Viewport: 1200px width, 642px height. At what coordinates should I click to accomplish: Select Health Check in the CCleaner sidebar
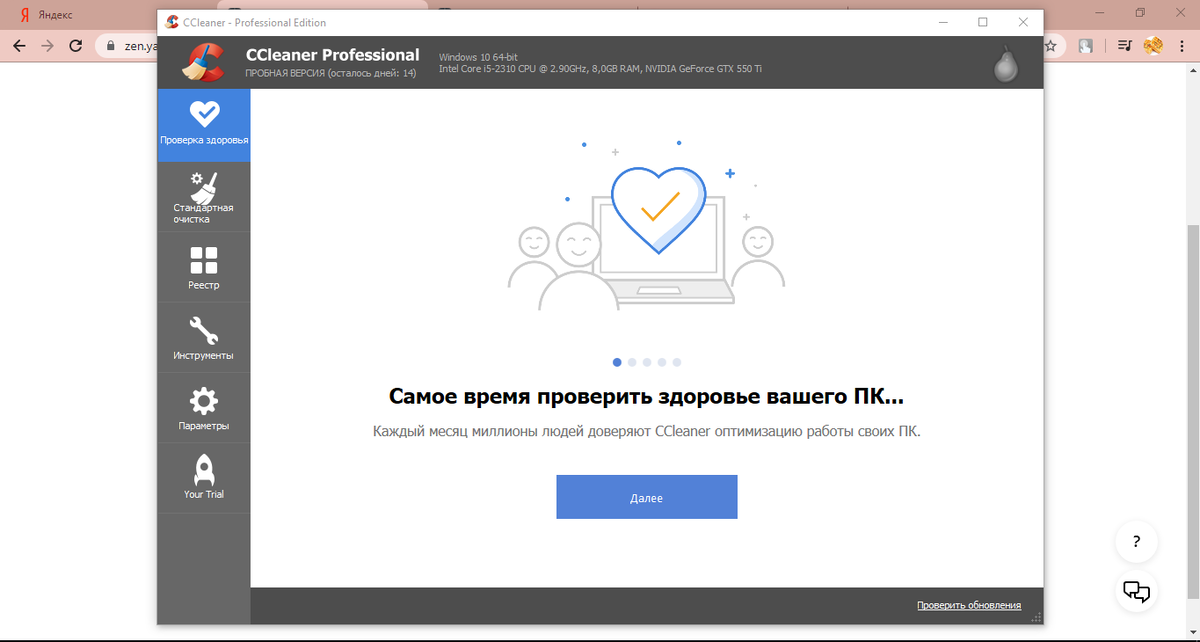[204, 124]
